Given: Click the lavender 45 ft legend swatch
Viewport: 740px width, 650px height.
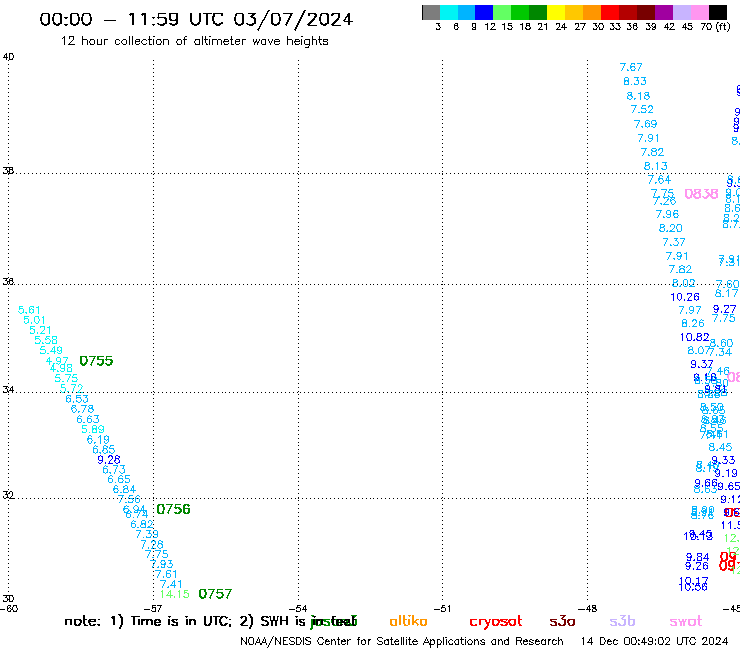Looking at the screenshot, I should click(681, 12).
